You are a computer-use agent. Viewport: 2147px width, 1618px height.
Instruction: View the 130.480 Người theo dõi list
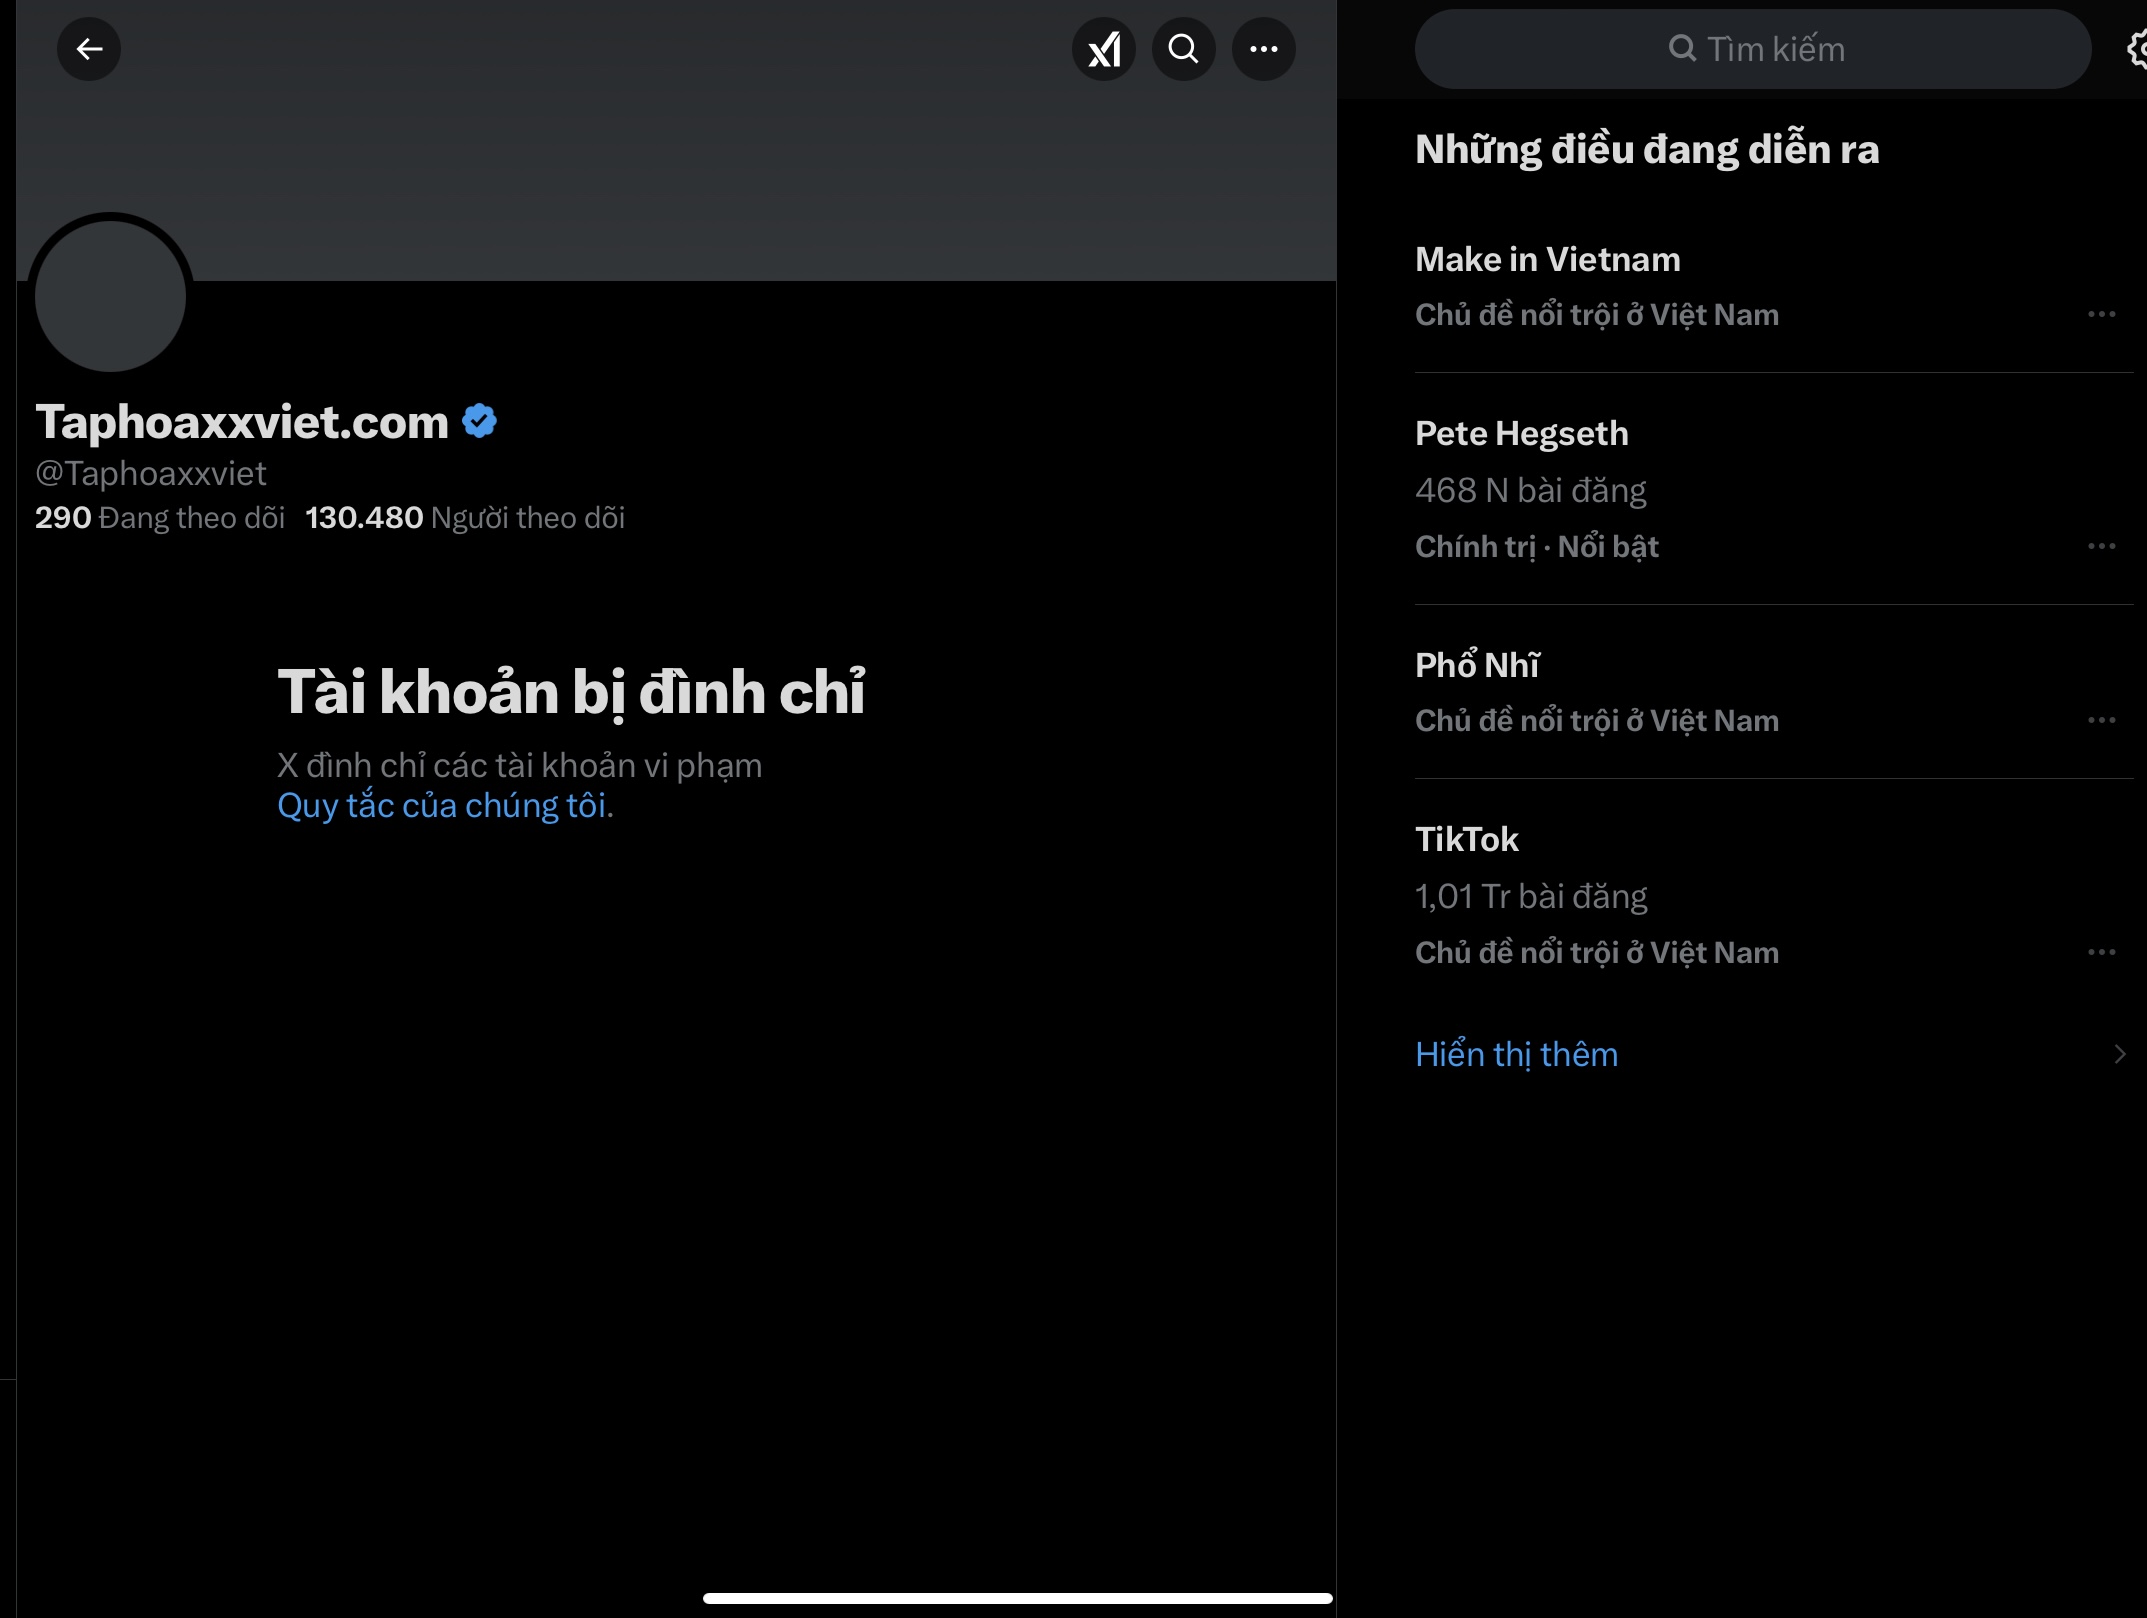click(x=465, y=518)
